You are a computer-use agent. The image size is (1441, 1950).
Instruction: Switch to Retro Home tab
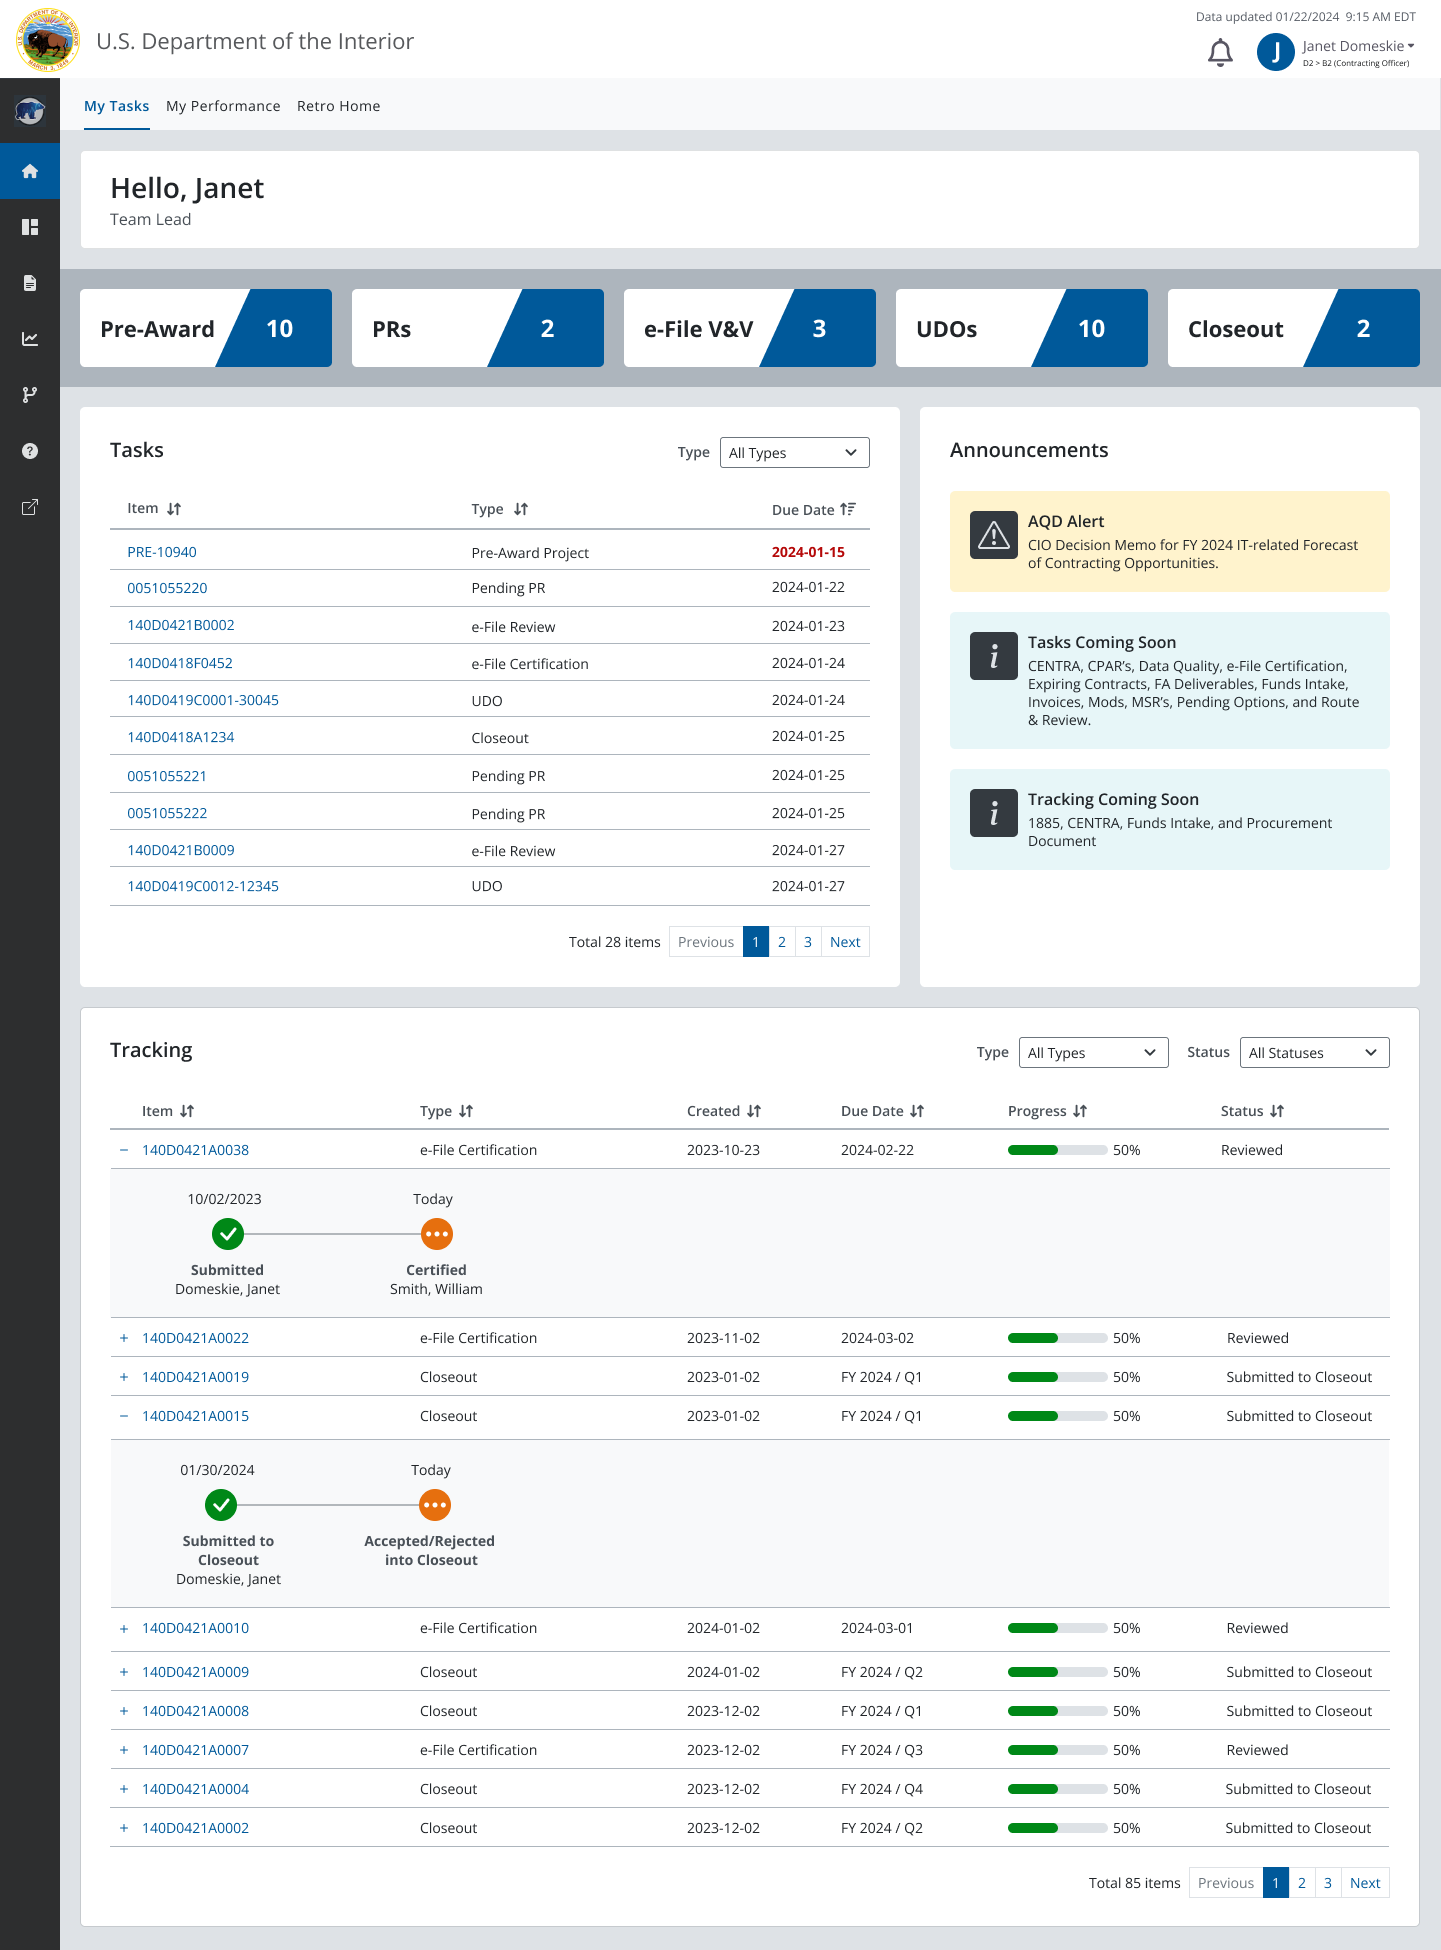pos(338,106)
